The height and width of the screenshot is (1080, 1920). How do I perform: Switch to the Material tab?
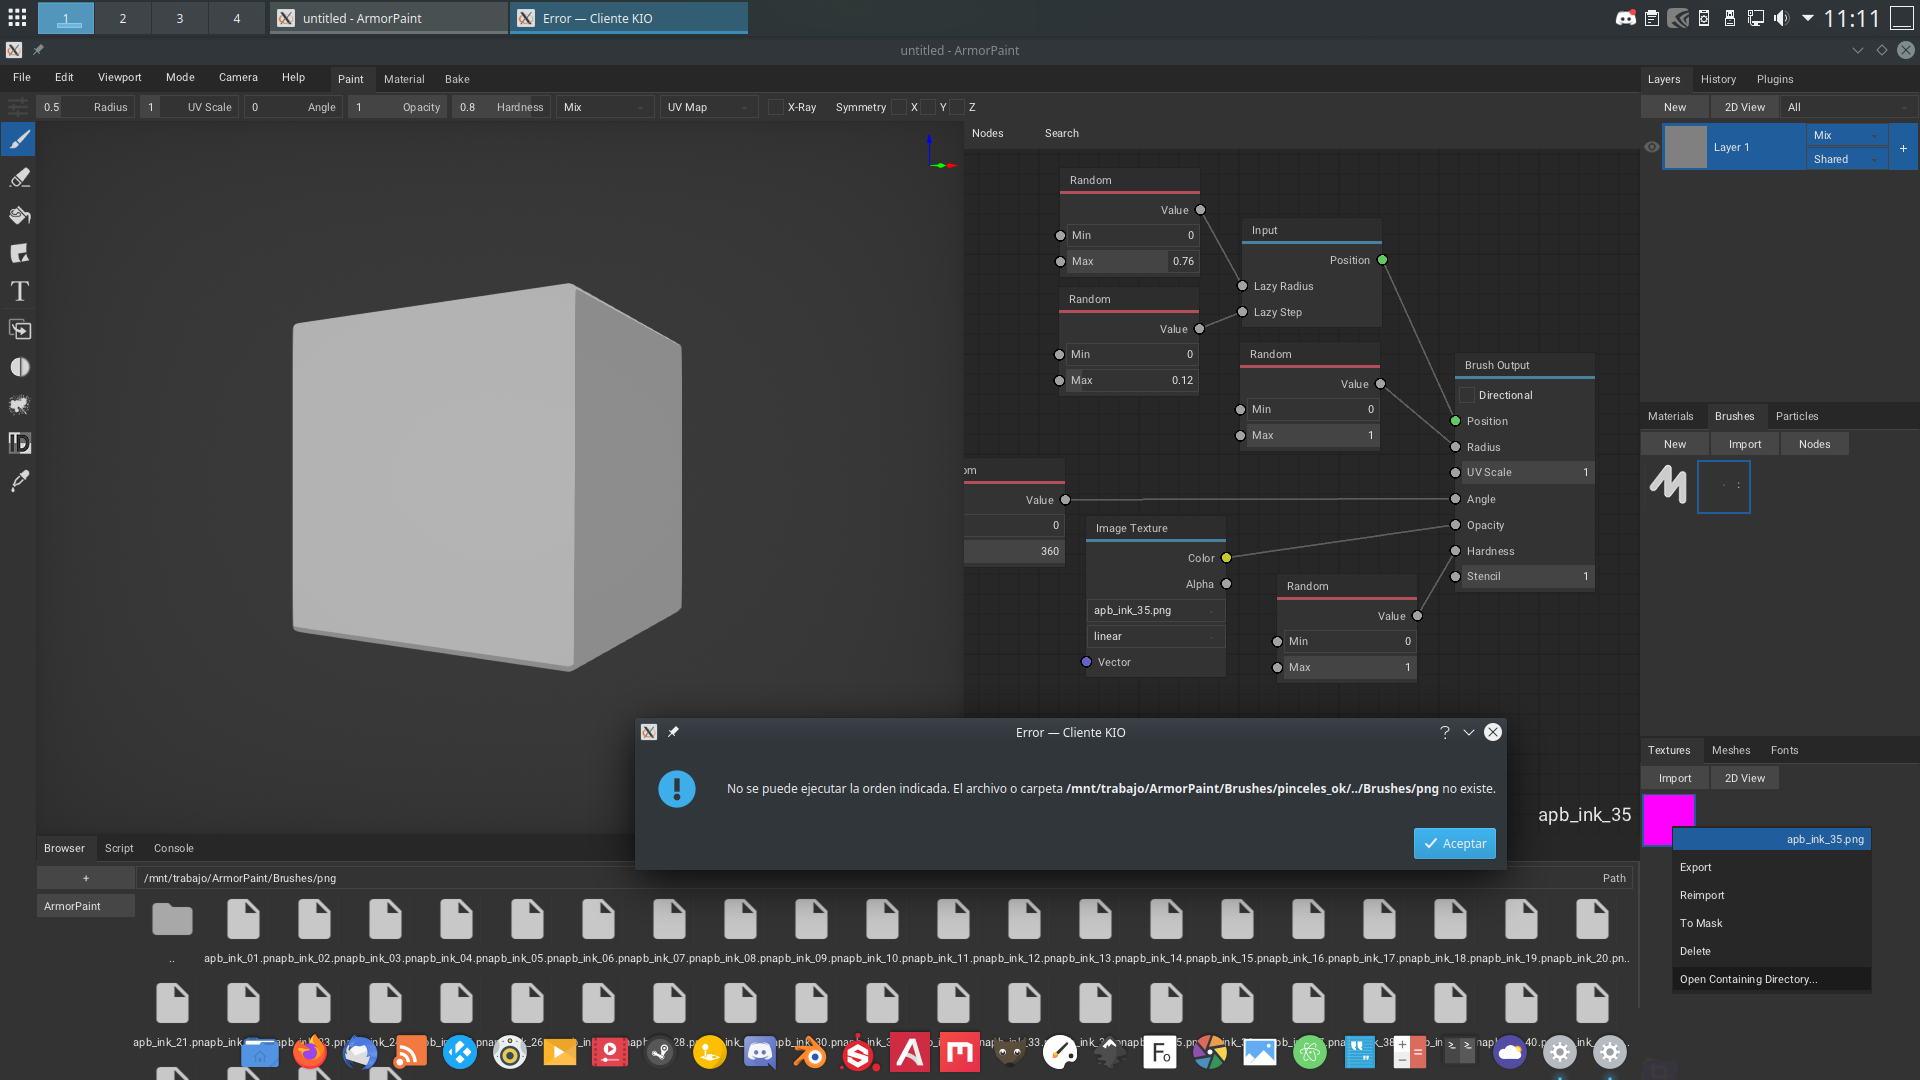point(404,79)
